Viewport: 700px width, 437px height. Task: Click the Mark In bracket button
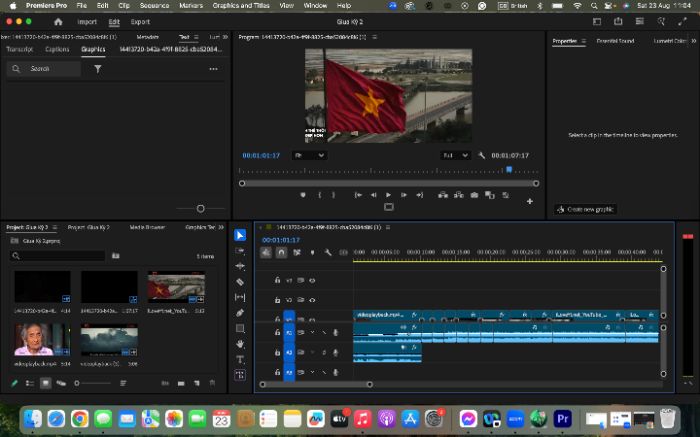click(320, 195)
